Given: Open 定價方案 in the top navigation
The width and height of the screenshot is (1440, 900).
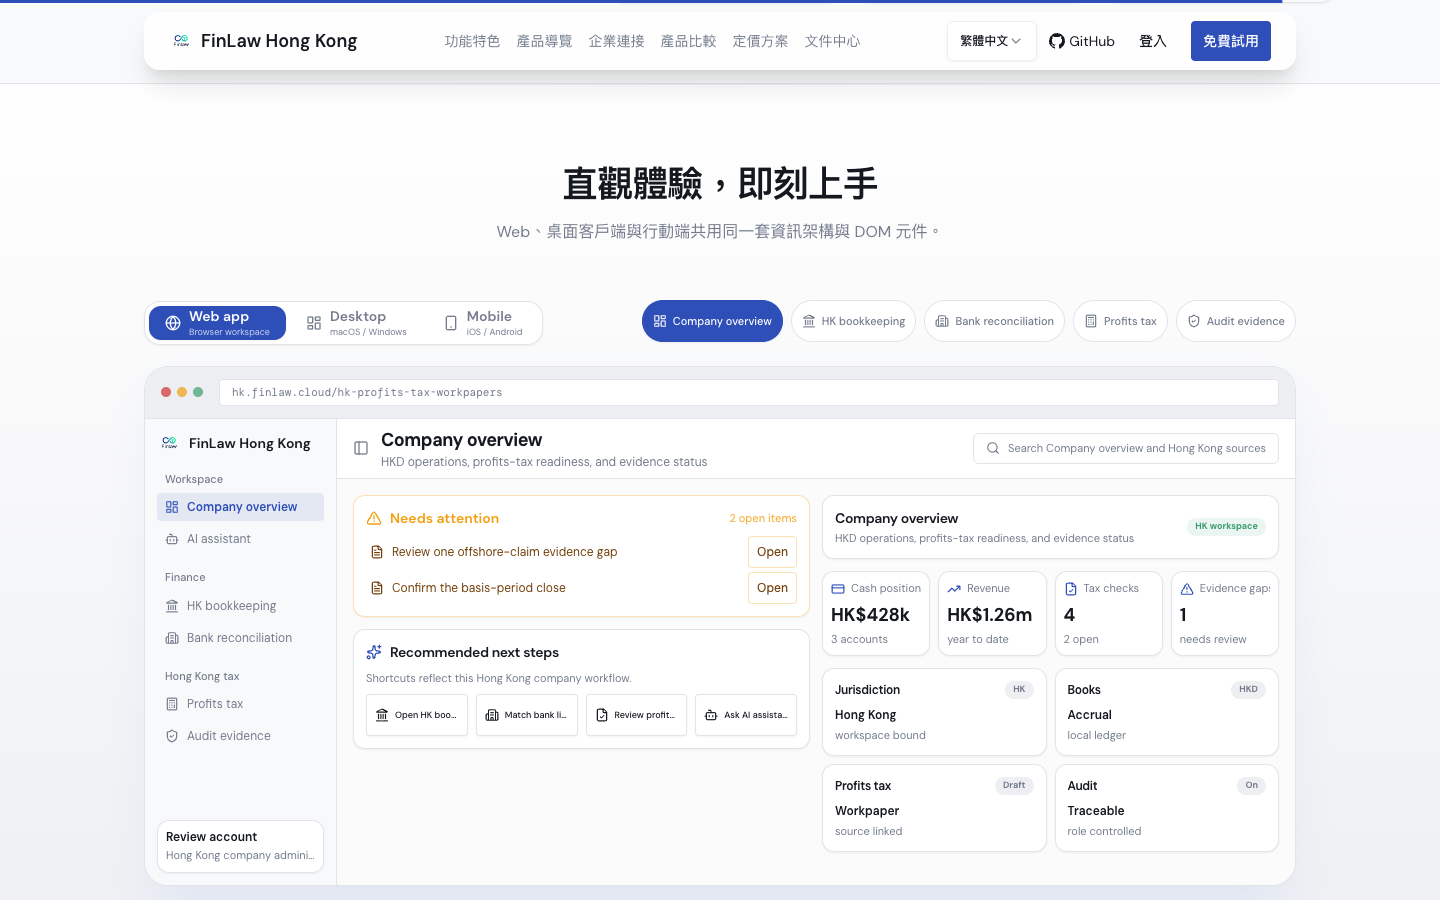Looking at the screenshot, I should pyautogui.click(x=760, y=41).
